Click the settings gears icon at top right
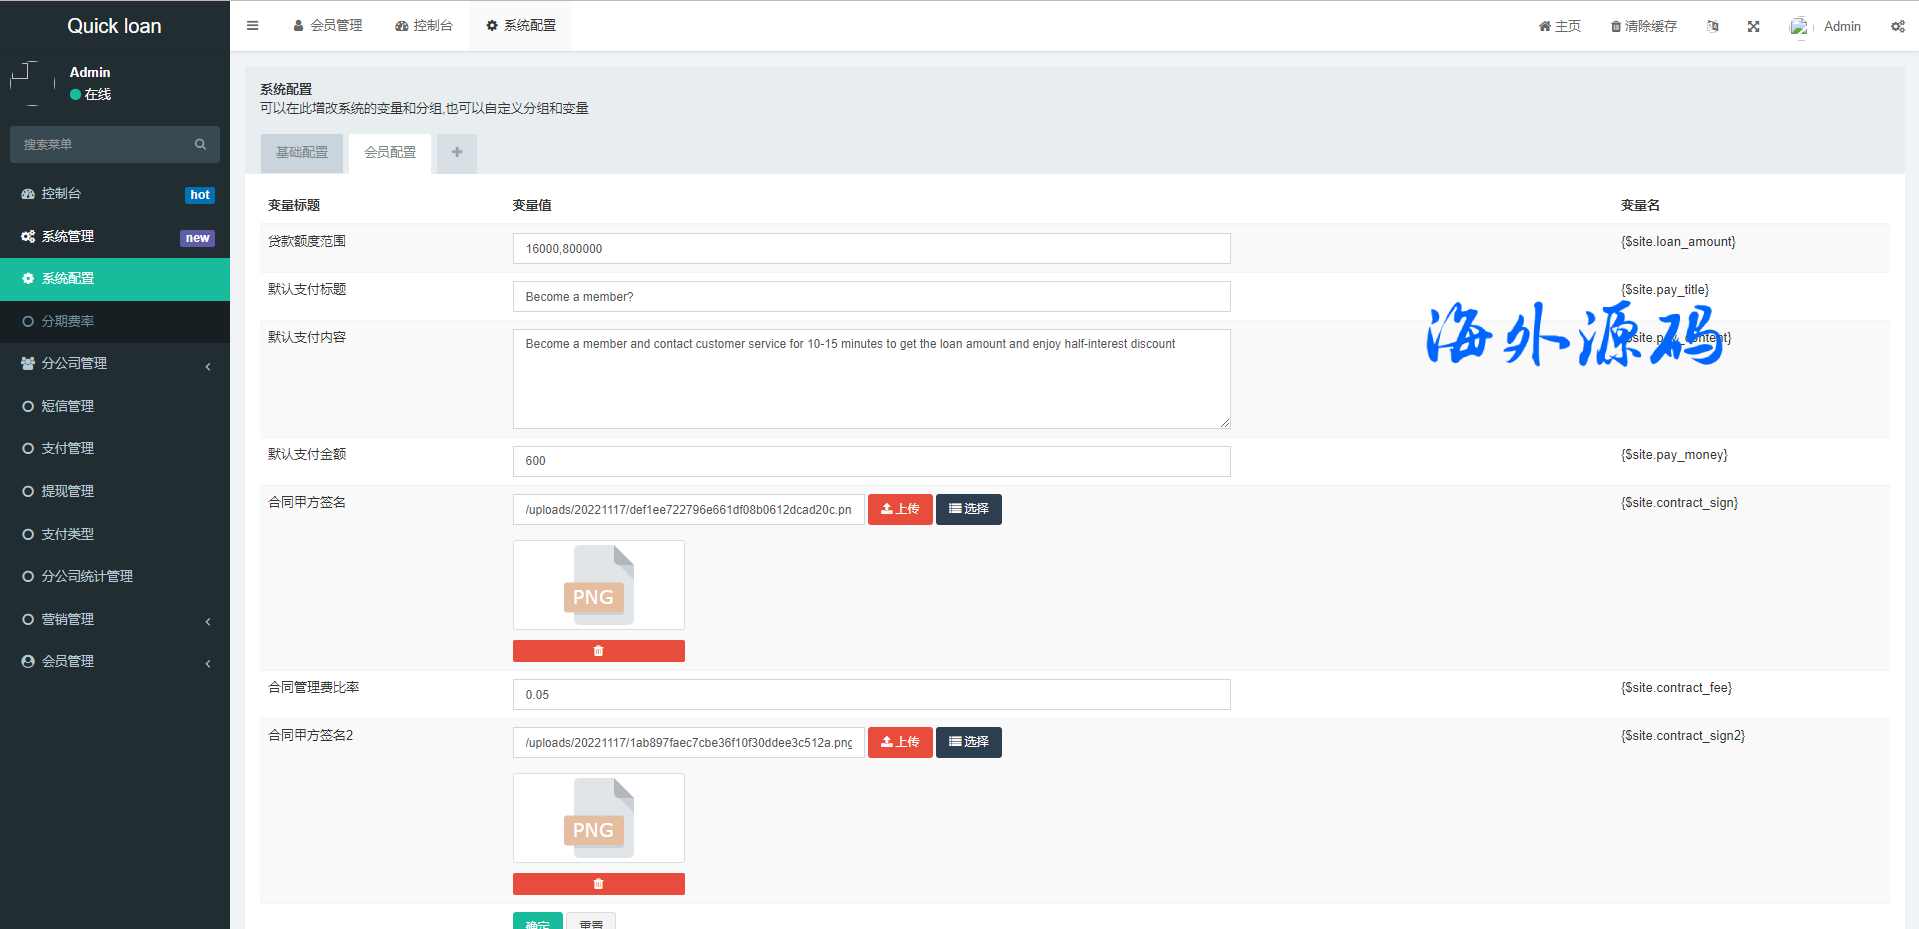The height and width of the screenshot is (929, 1919). pos(1897,27)
